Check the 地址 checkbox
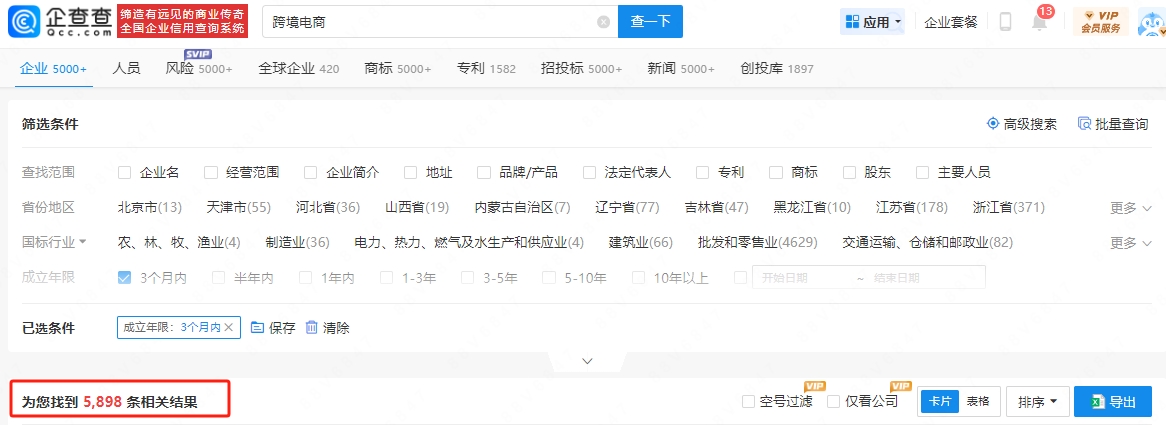Screen dimensions: 1166x425 point(410,172)
